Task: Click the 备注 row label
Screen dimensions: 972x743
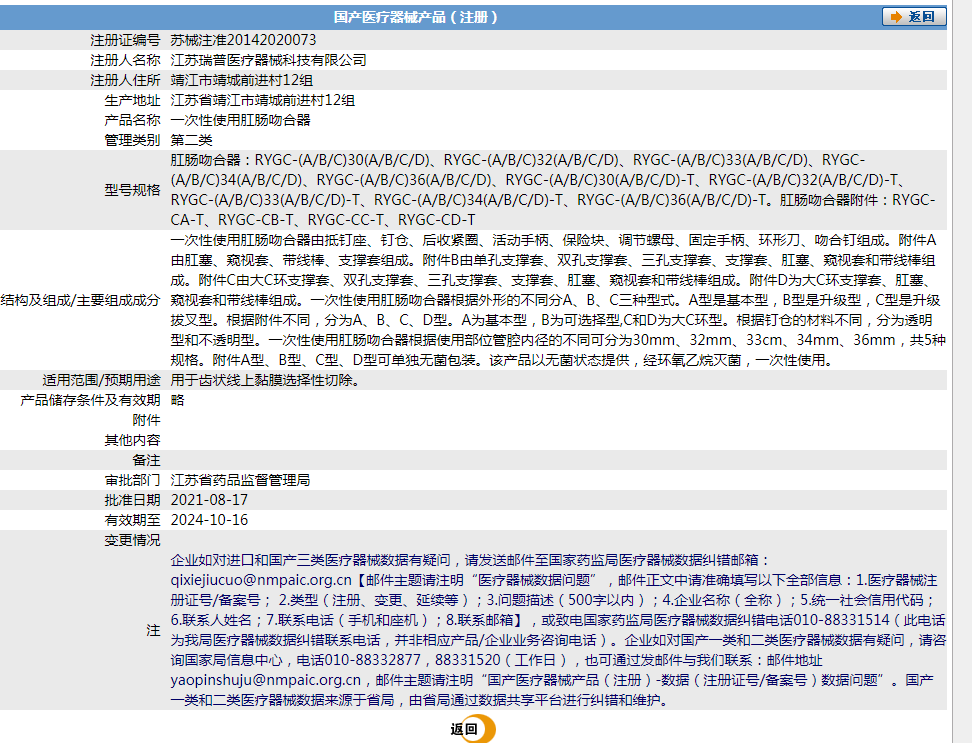Action: pyautogui.click(x=146, y=460)
